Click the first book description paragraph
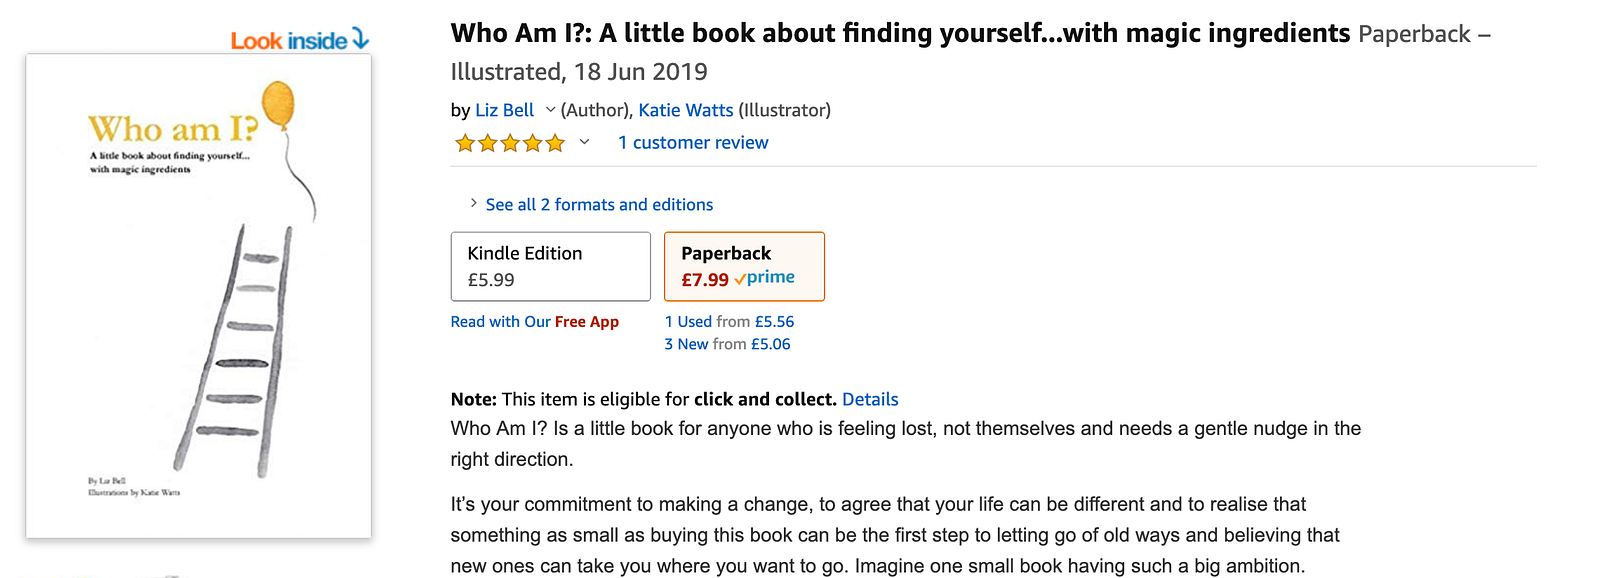The width and height of the screenshot is (1600, 578). coord(905,443)
